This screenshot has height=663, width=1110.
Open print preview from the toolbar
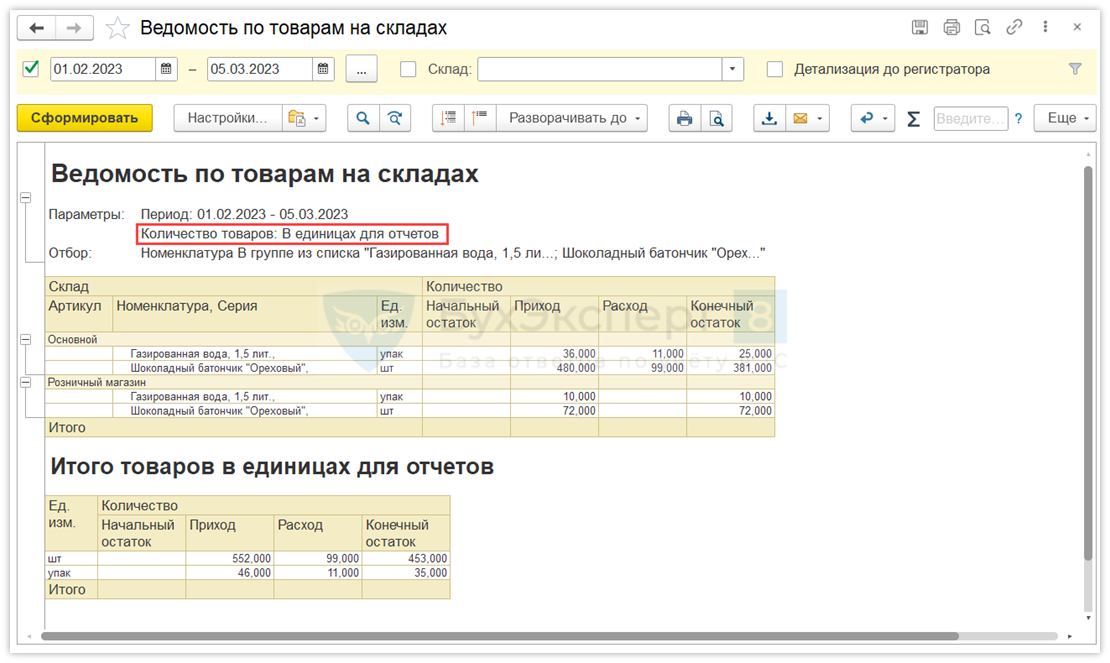pos(716,118)
